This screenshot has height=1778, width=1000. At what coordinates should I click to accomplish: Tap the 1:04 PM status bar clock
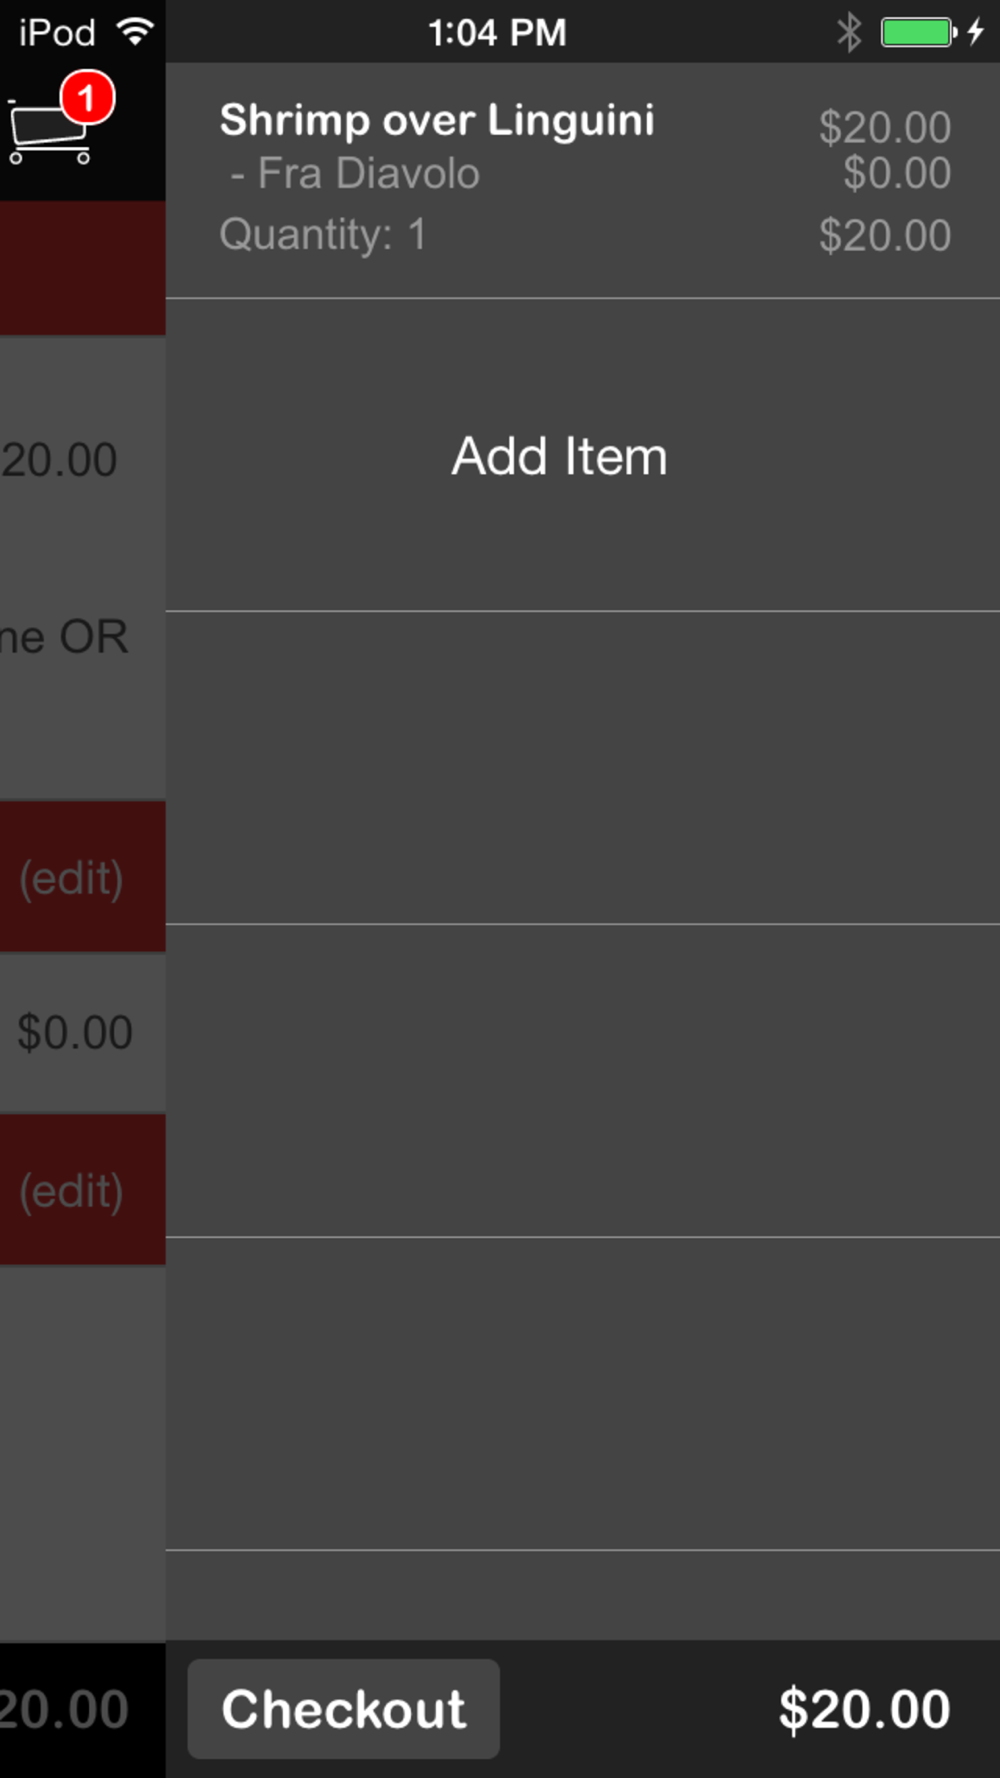(497, 32)
